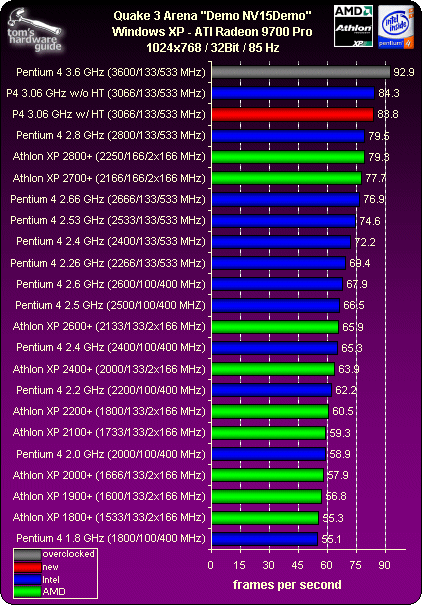Screen dimensions: 423x606
Task: Click the value 59.3
Action: point(340,433)
